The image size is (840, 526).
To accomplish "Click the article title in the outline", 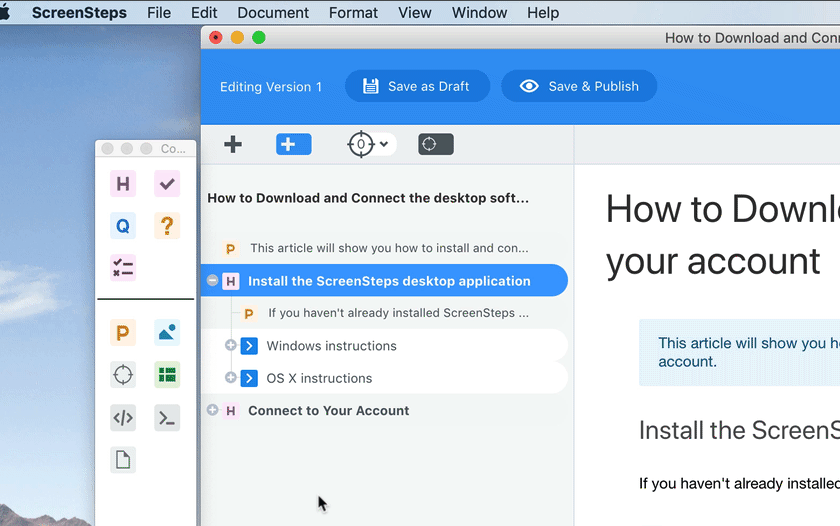I will click(x=368, y=198).
